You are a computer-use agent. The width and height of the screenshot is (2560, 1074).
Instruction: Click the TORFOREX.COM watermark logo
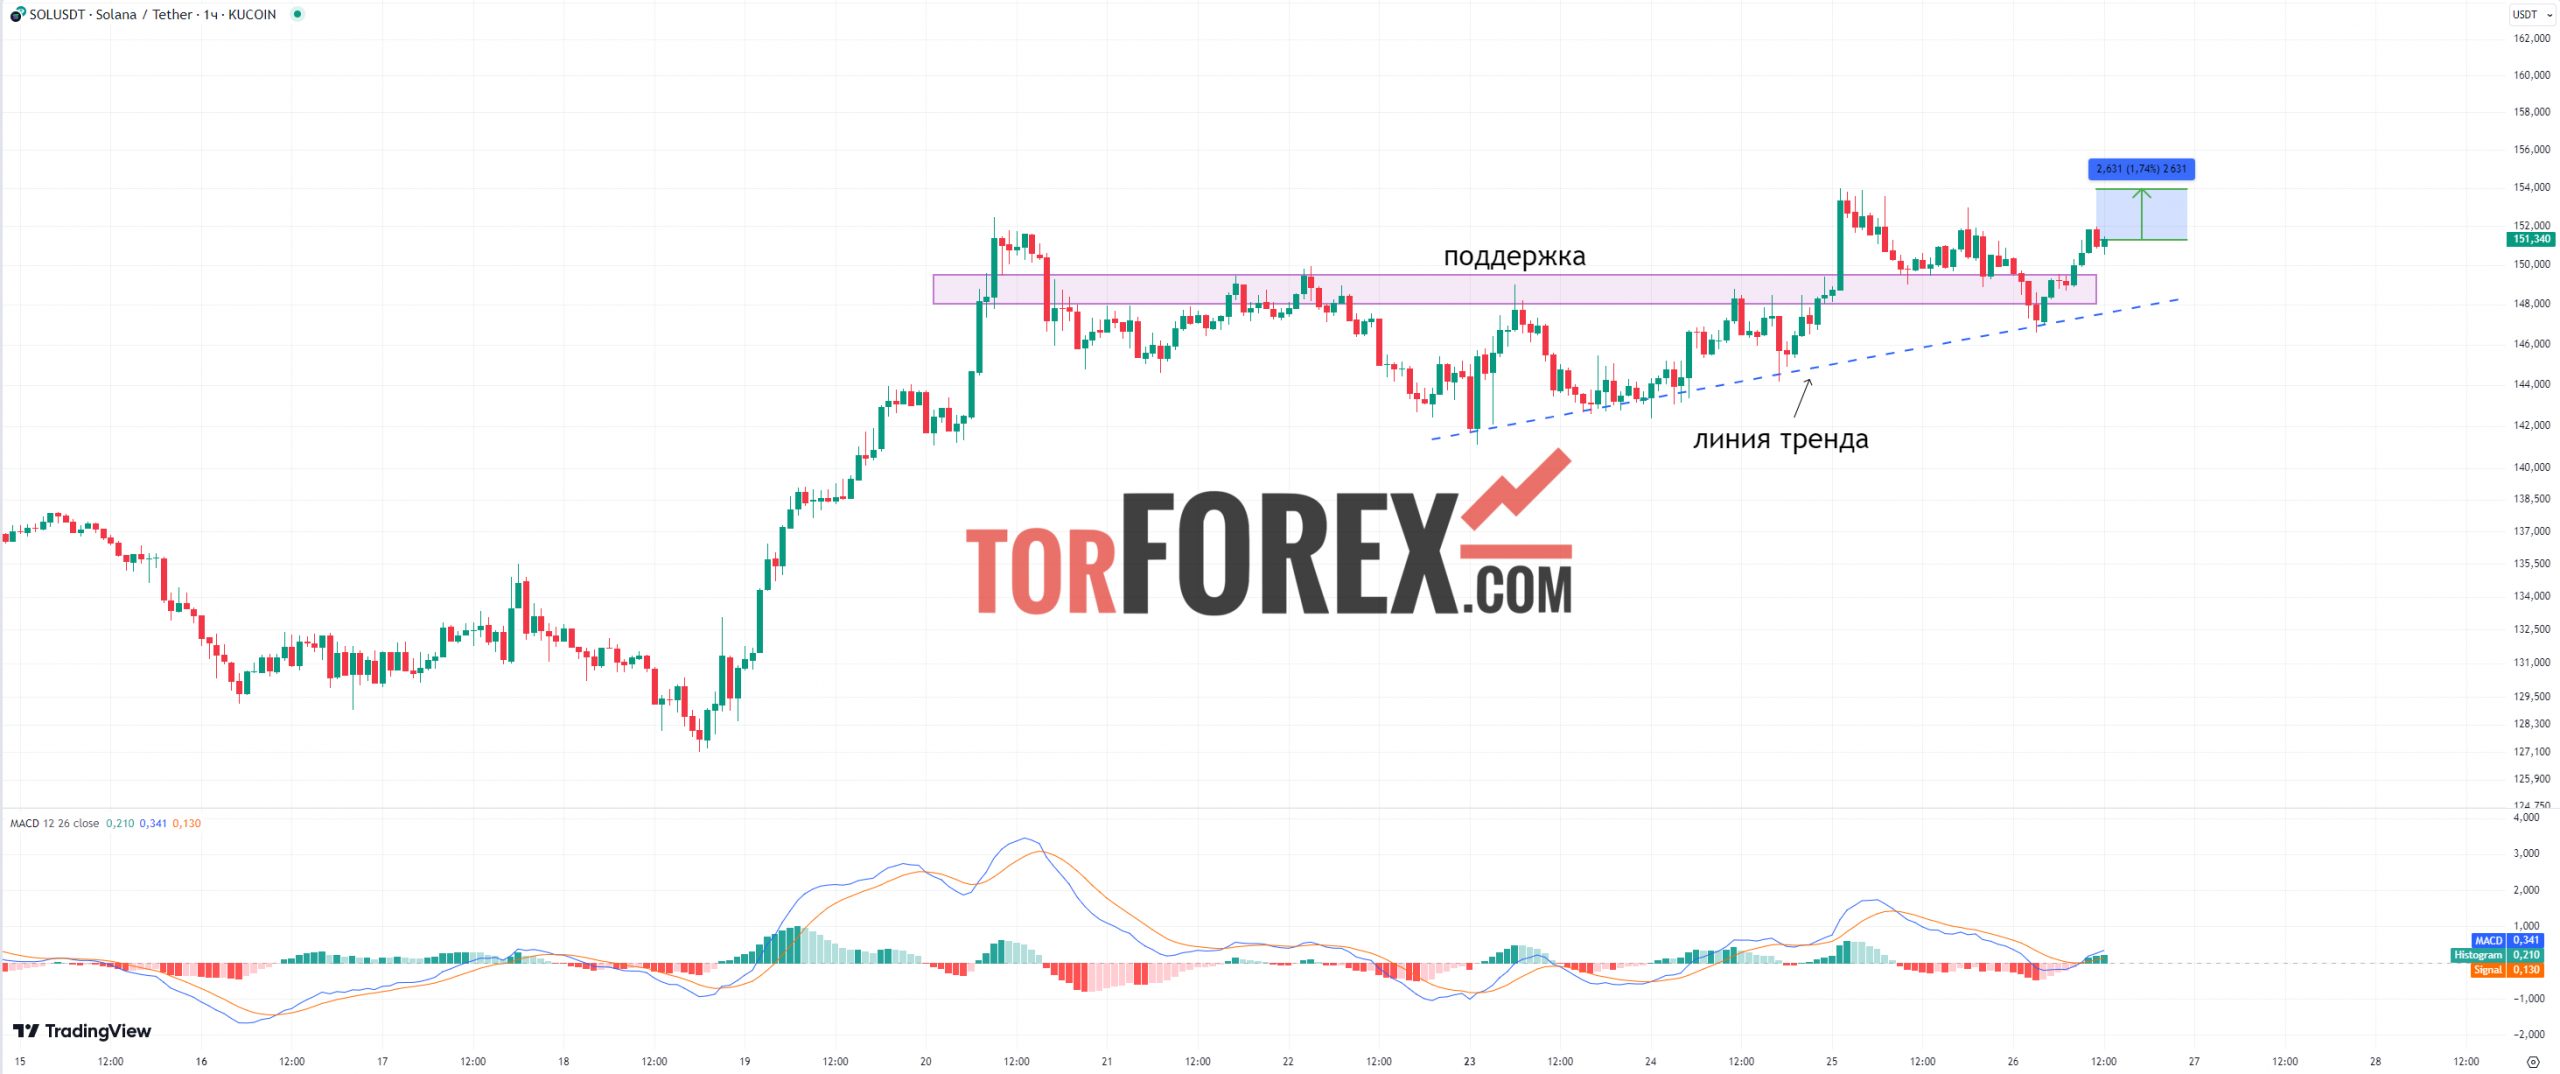point(1269,534)
